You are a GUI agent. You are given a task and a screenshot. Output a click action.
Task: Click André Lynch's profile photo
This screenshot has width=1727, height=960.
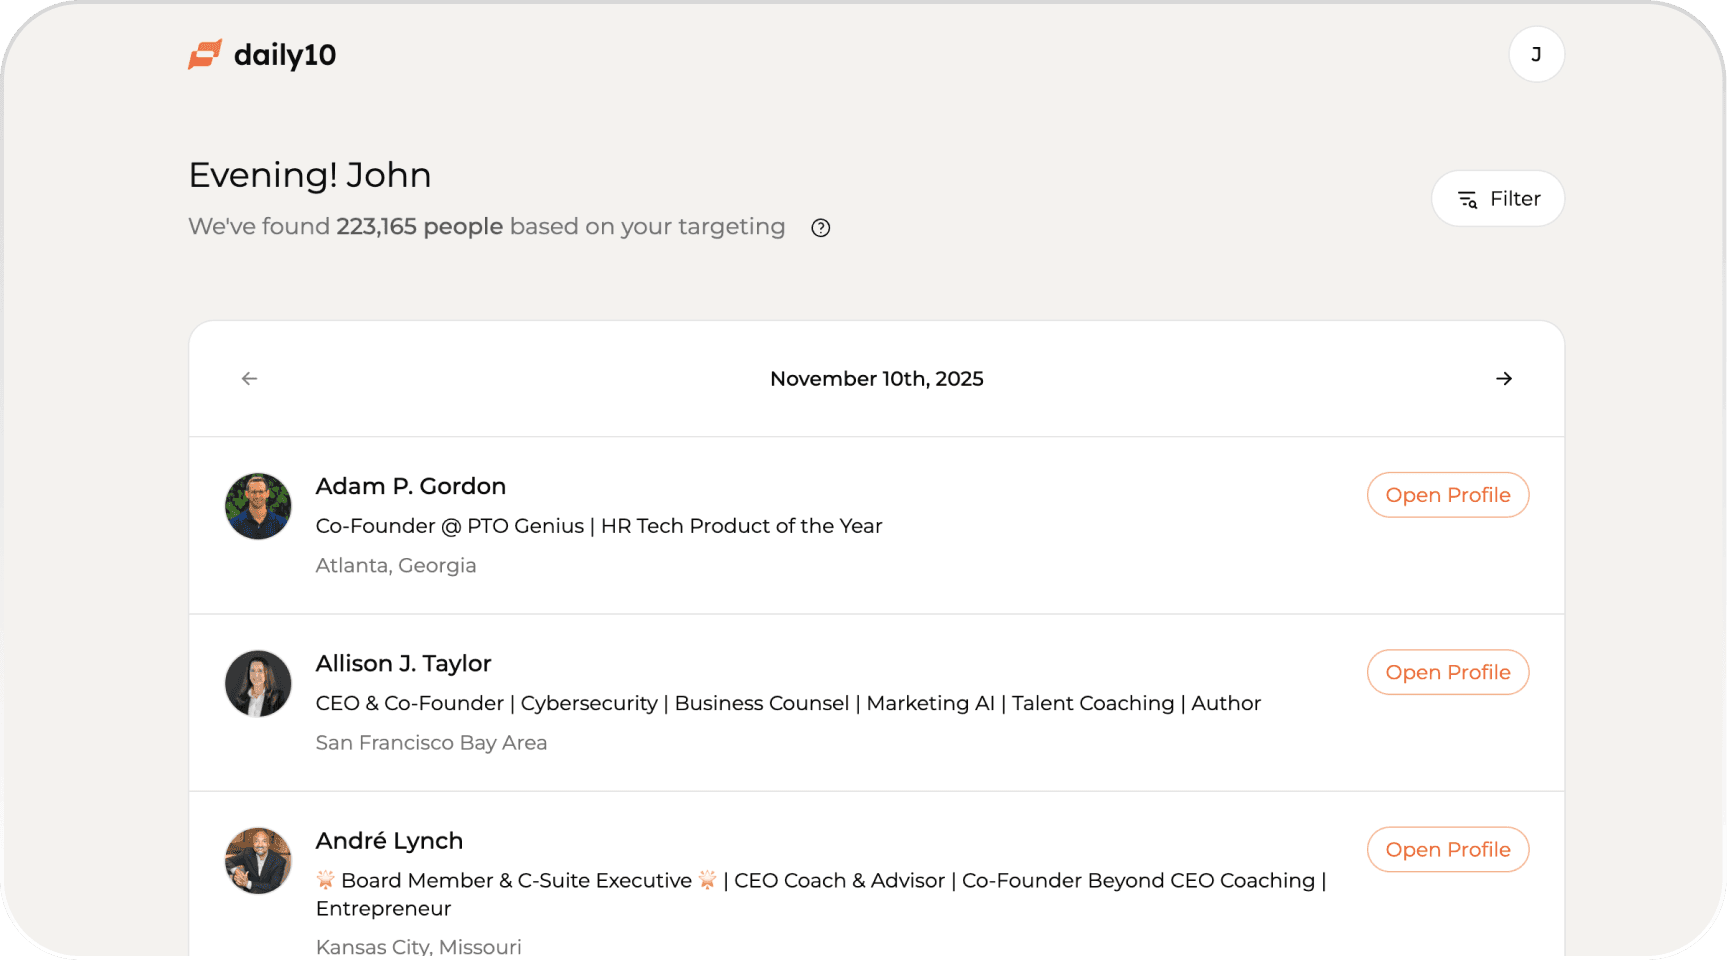258,860
